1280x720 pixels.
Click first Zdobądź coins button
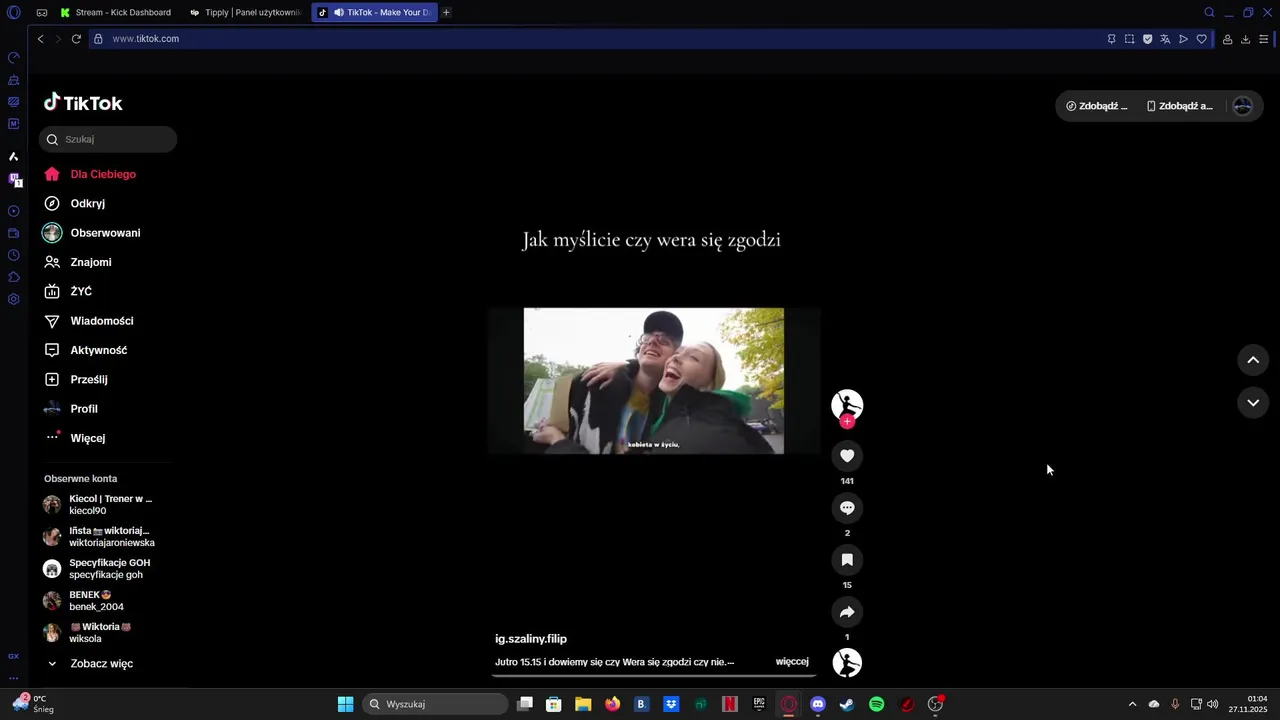1097,106
